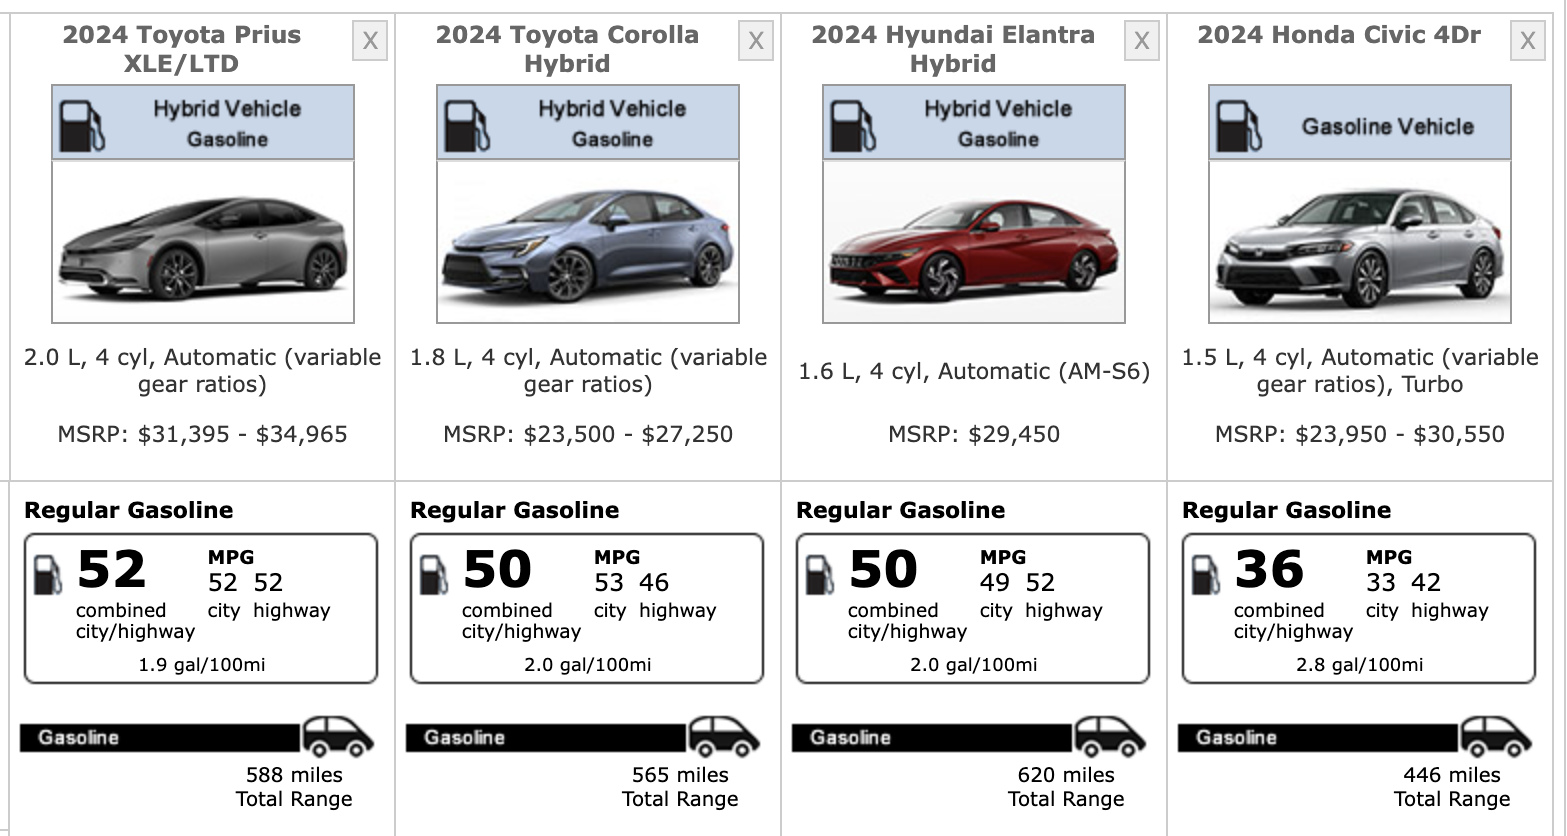The height and width of the screenshot is (836, 1567).
Task: Click the red Hyundai Elantra photo
Action: (x=974, y=242)
